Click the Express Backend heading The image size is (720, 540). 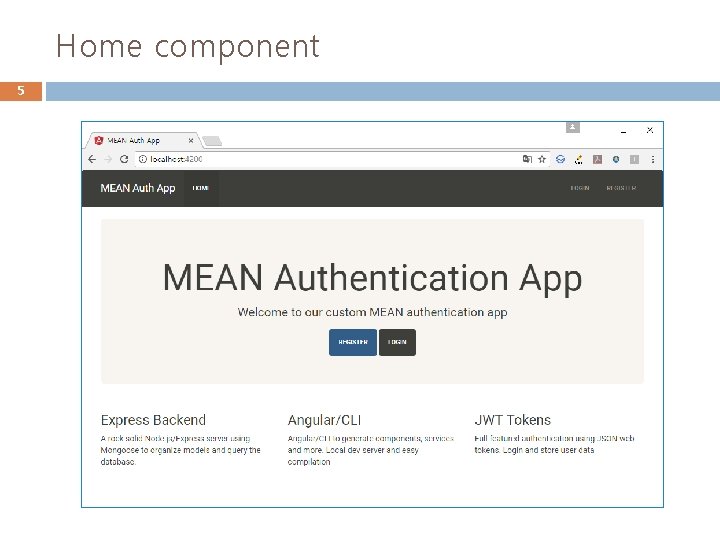tap(153, 420)
